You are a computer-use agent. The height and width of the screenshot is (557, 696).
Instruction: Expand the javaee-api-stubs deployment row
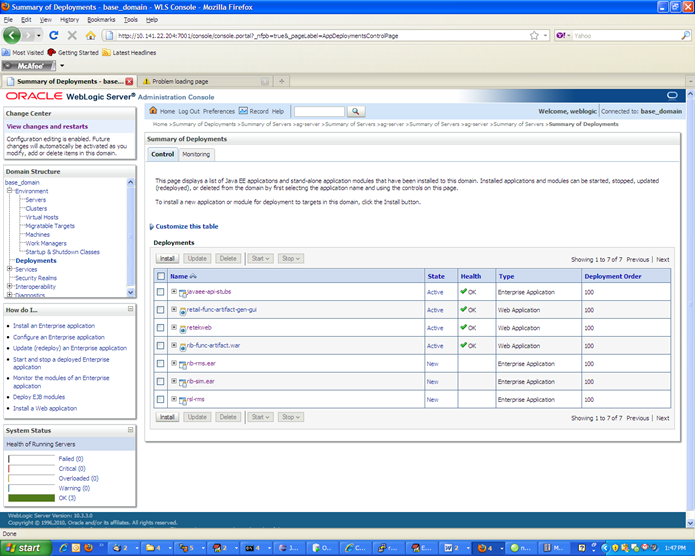point(174,292)
